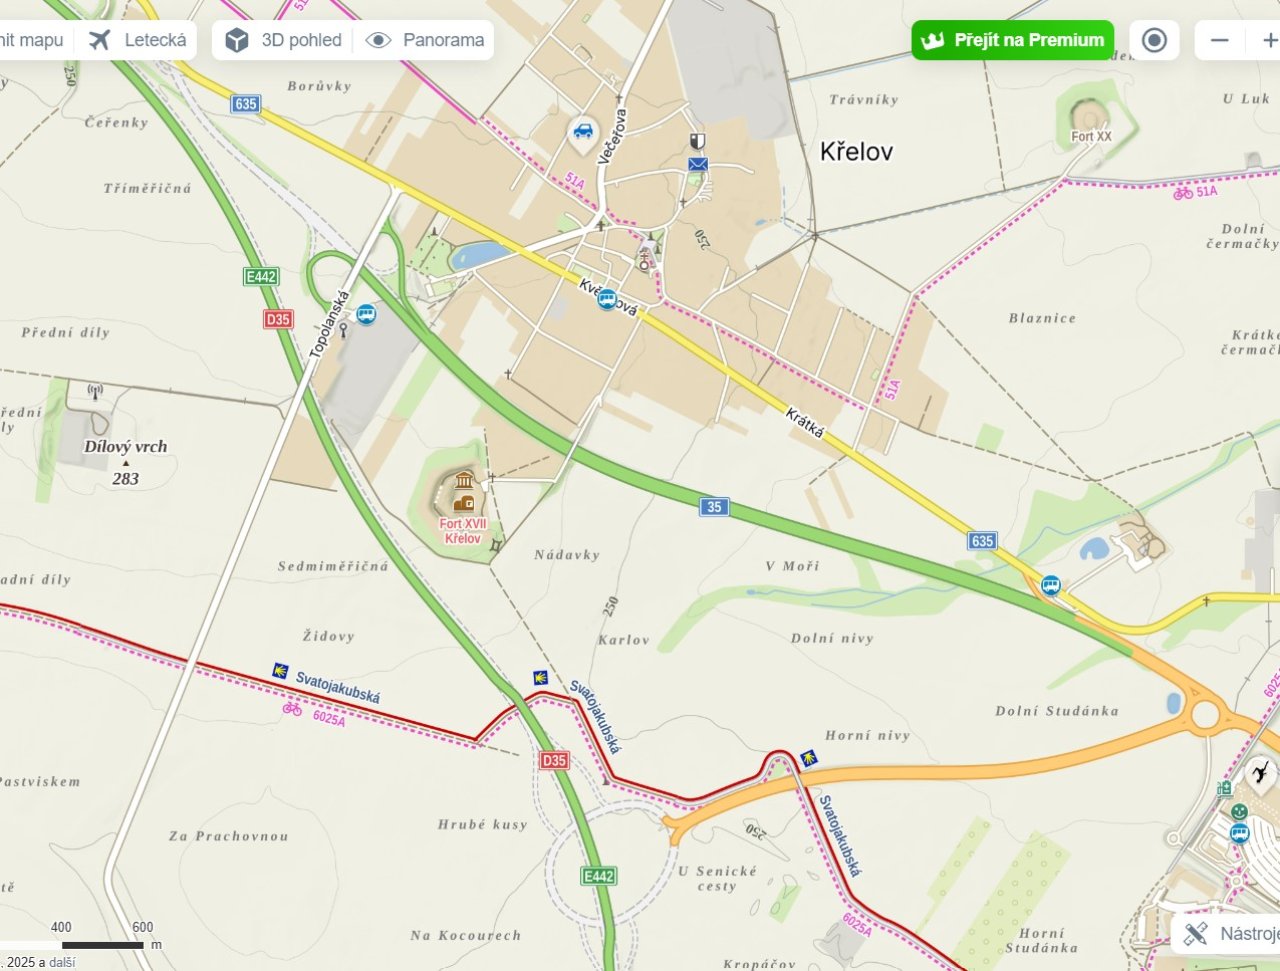
Task: Select the post office envelope icon
Action: tap(697, 164)
